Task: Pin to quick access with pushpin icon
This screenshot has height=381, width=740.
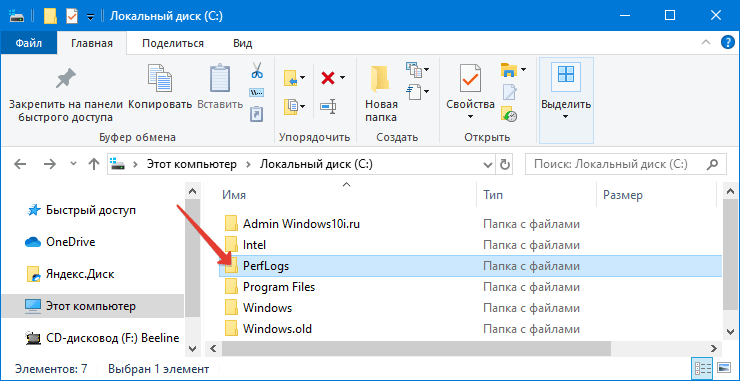Action: 66,78
